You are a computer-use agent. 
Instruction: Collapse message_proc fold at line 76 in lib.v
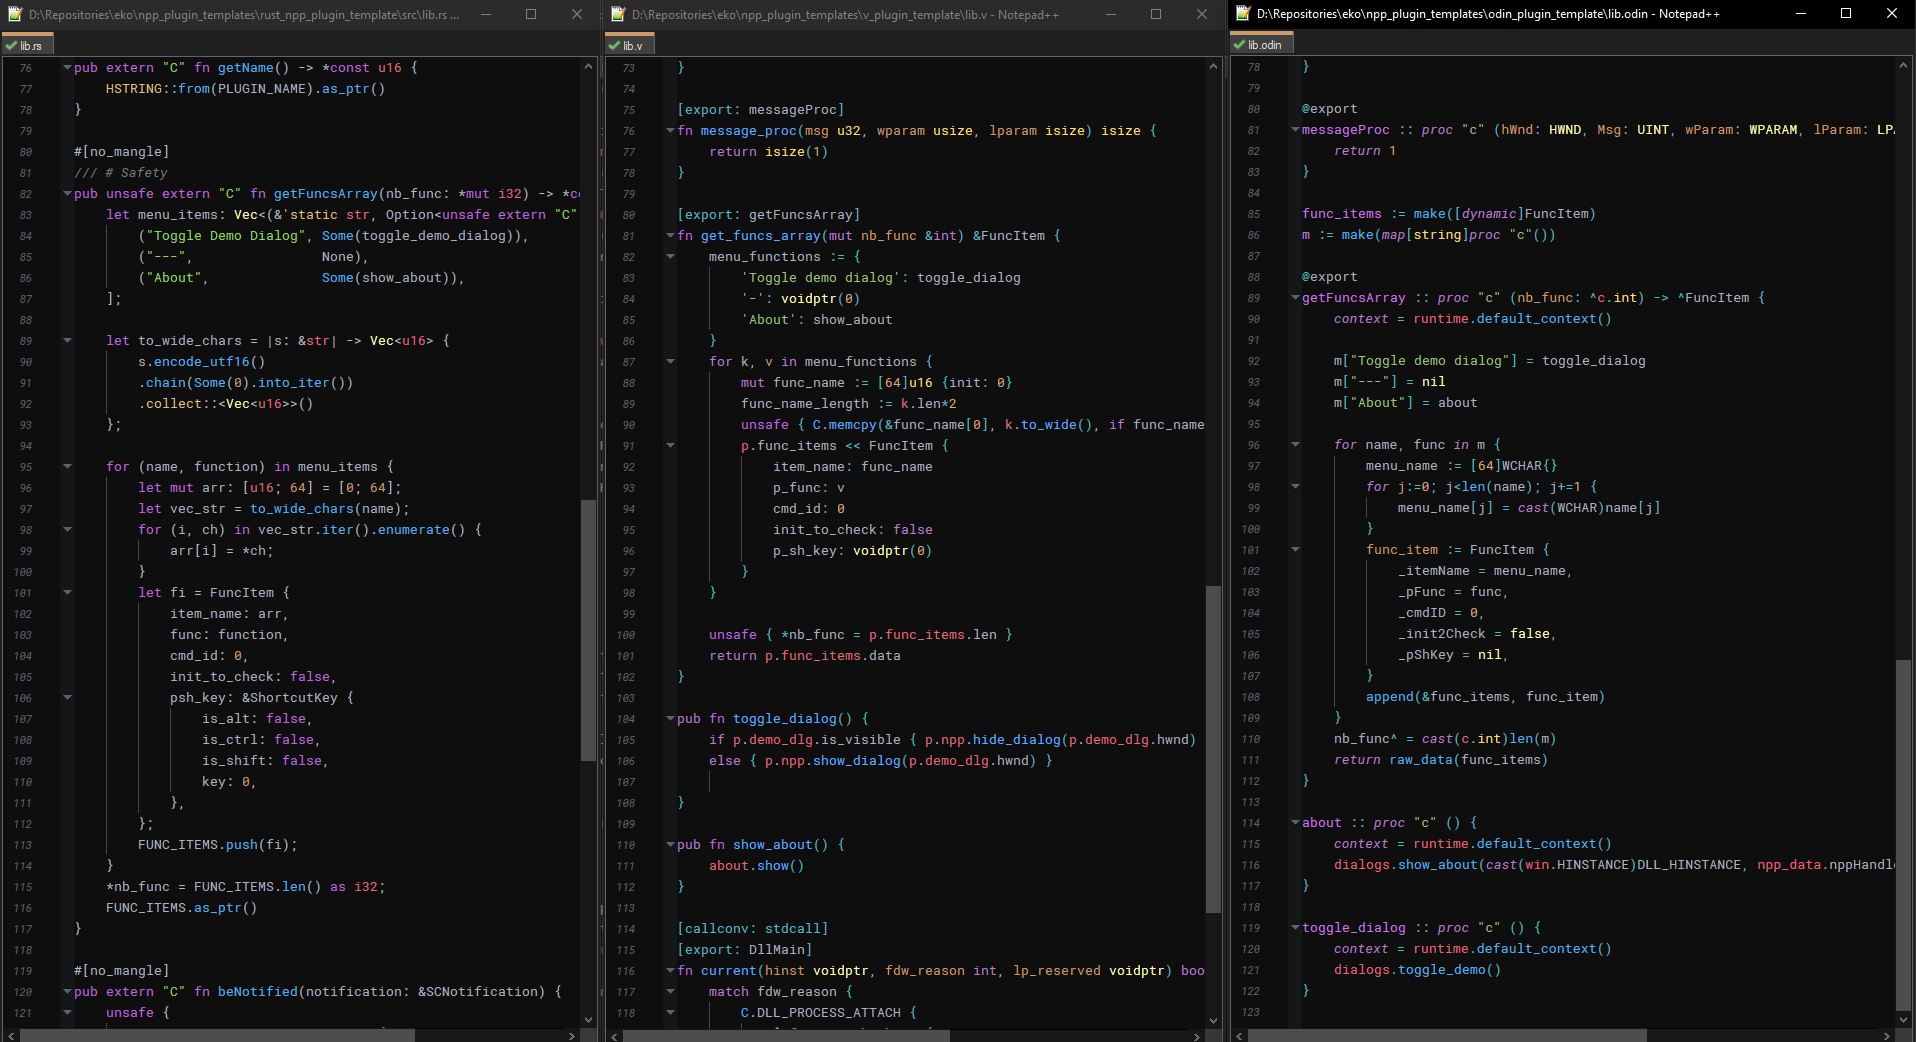(670, 131)
